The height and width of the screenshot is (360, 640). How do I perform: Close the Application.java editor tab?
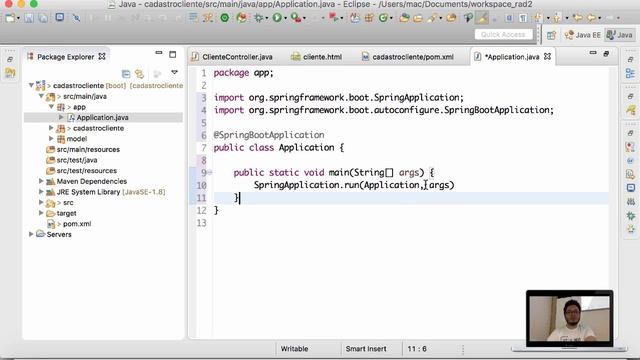[547, 56]
